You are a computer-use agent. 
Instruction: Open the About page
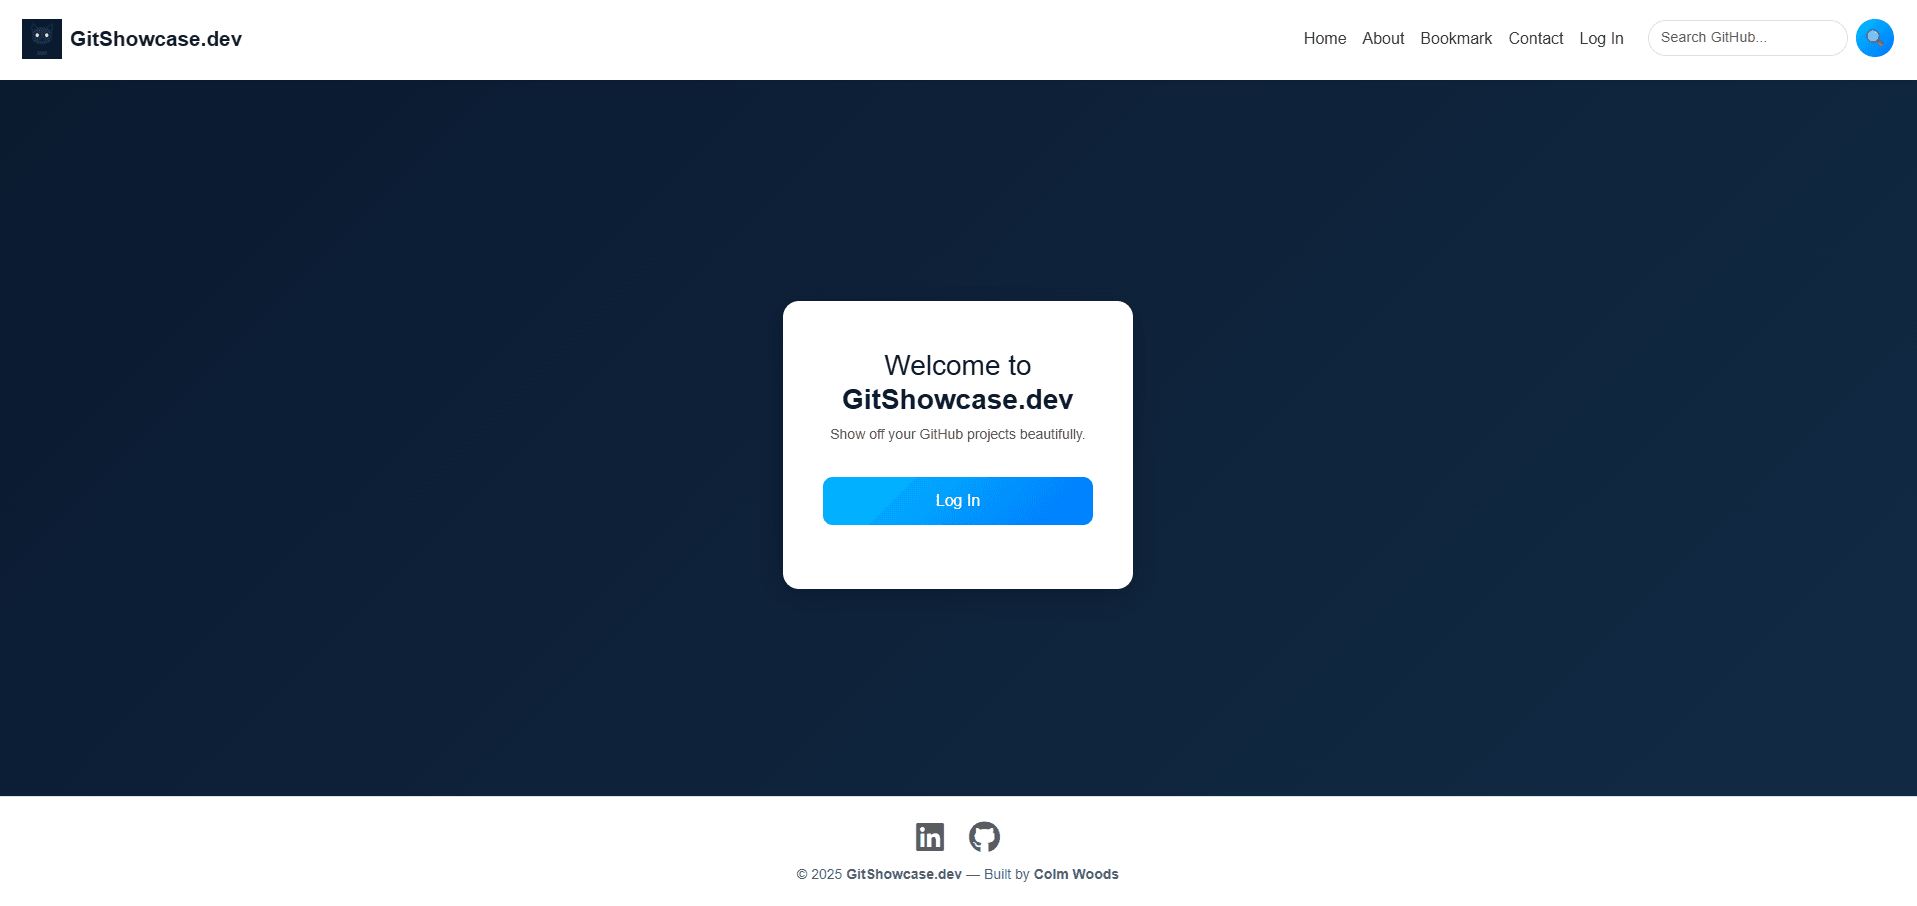[1382, 38]
